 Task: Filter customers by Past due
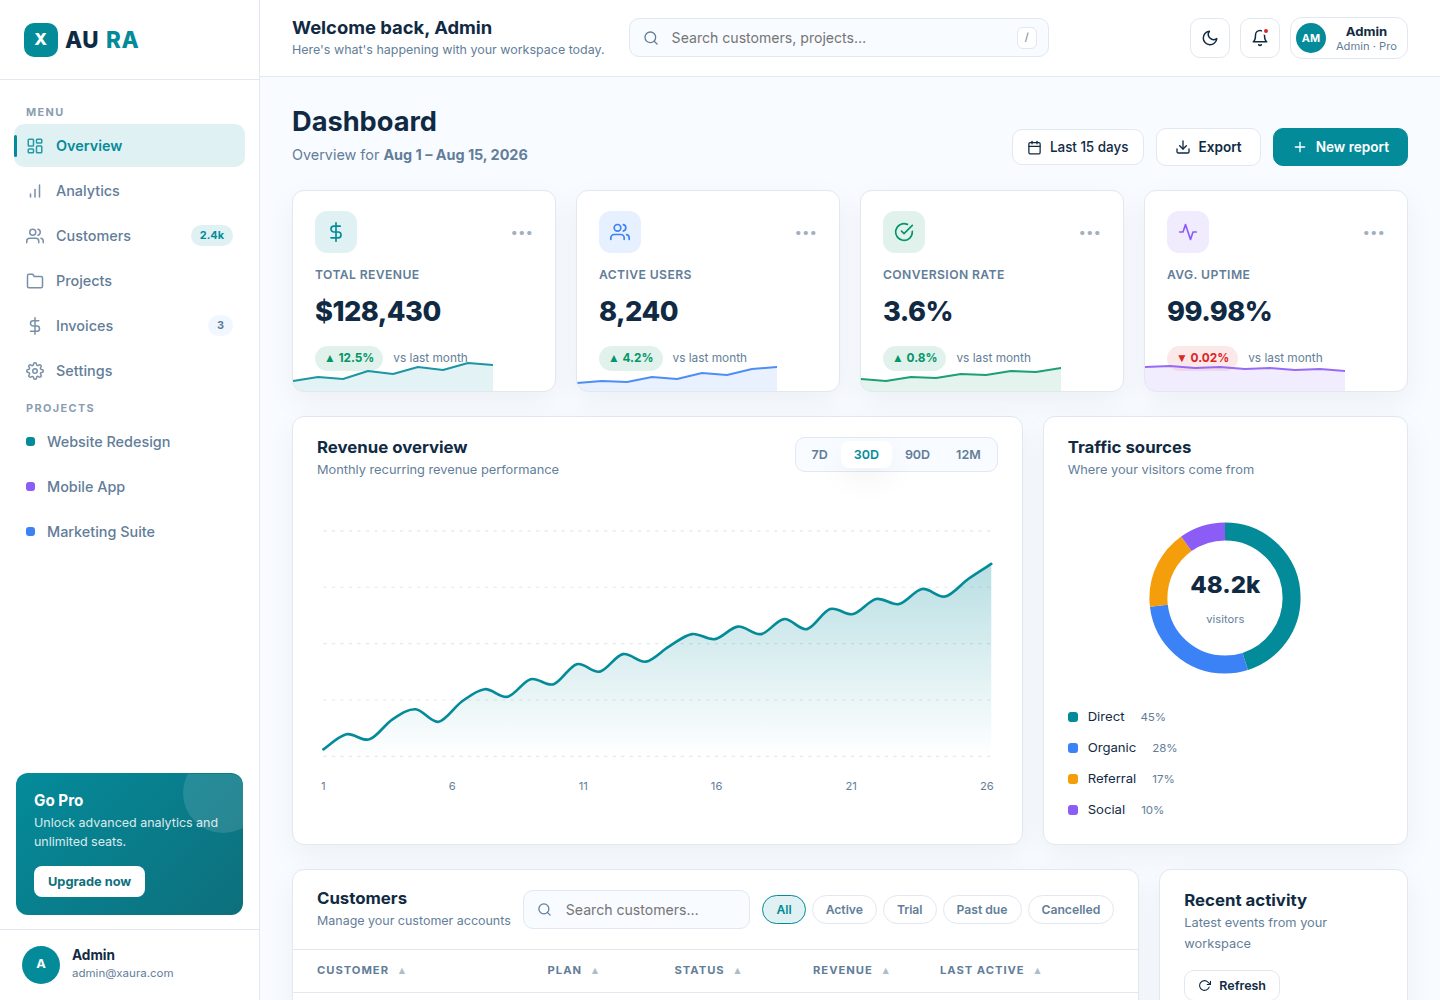pos(982,909)
